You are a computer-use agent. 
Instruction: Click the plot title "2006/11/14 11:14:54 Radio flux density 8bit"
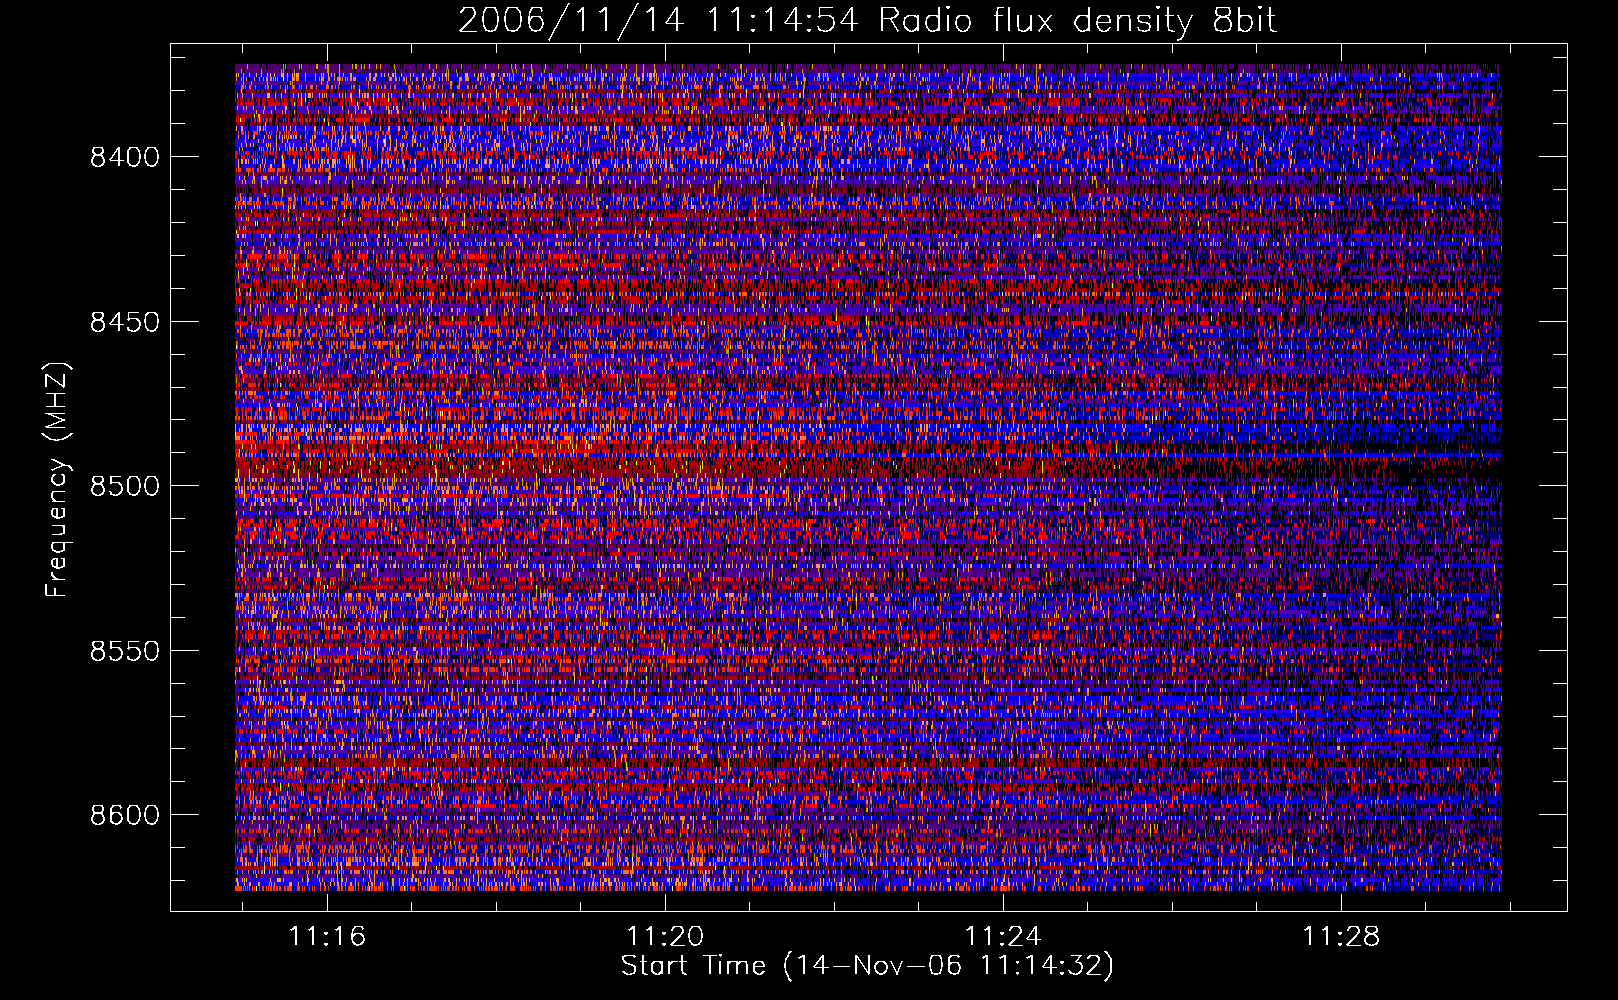868,21
